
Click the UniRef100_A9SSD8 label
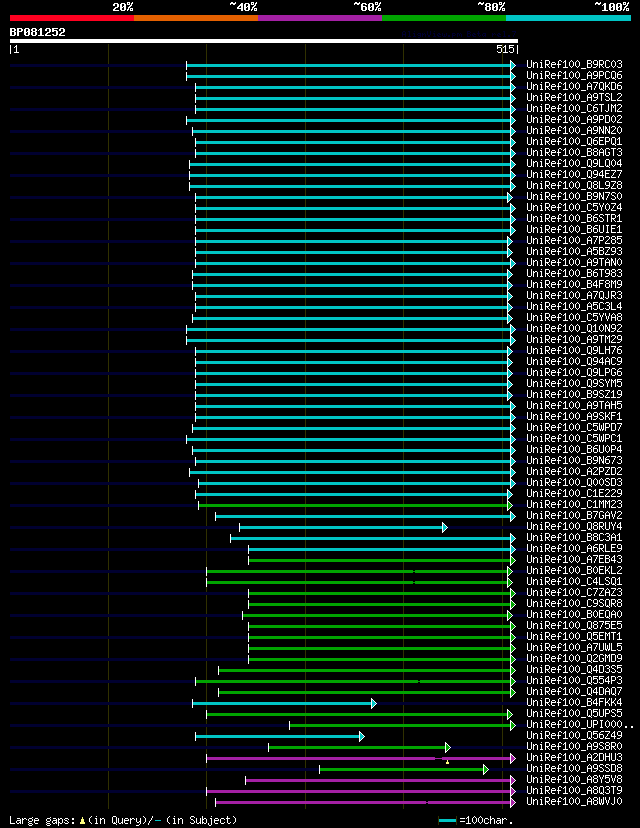point(574,768)
